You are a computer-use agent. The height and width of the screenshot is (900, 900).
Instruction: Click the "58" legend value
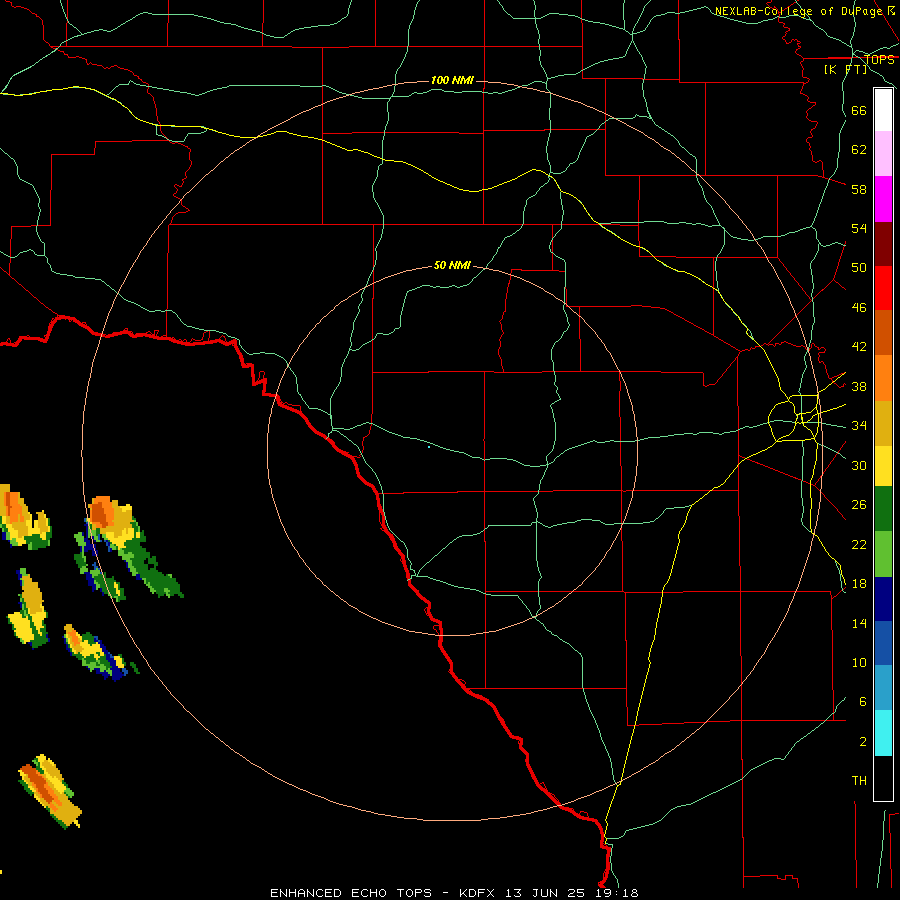(859, 189)
